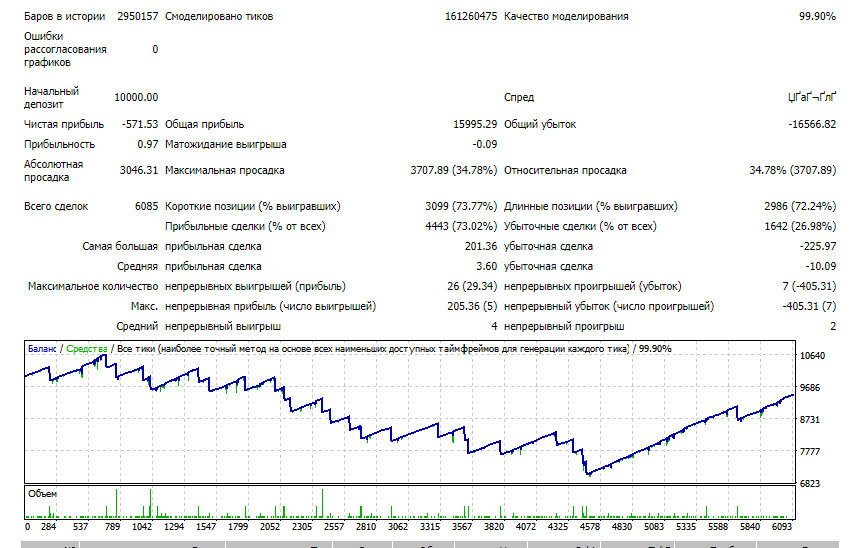Click the 'Спред' label
857x548 pixels.
coord(519,97)
